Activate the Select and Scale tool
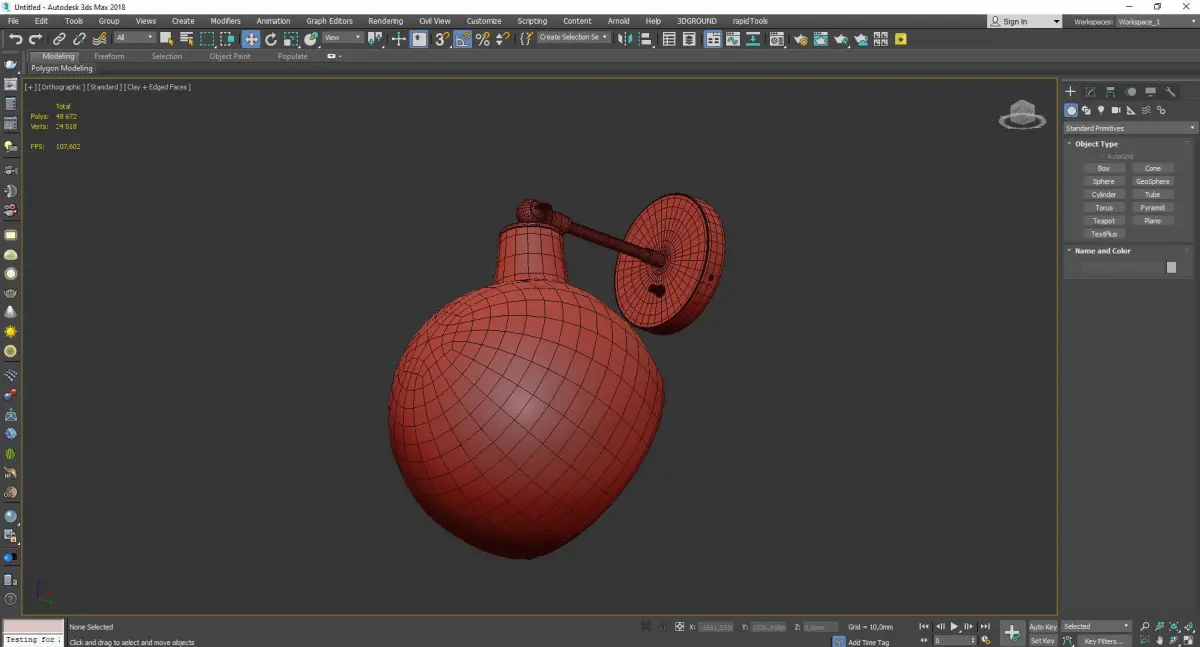The height and width of the screenshot is (647, 1200). coord(290,39)
